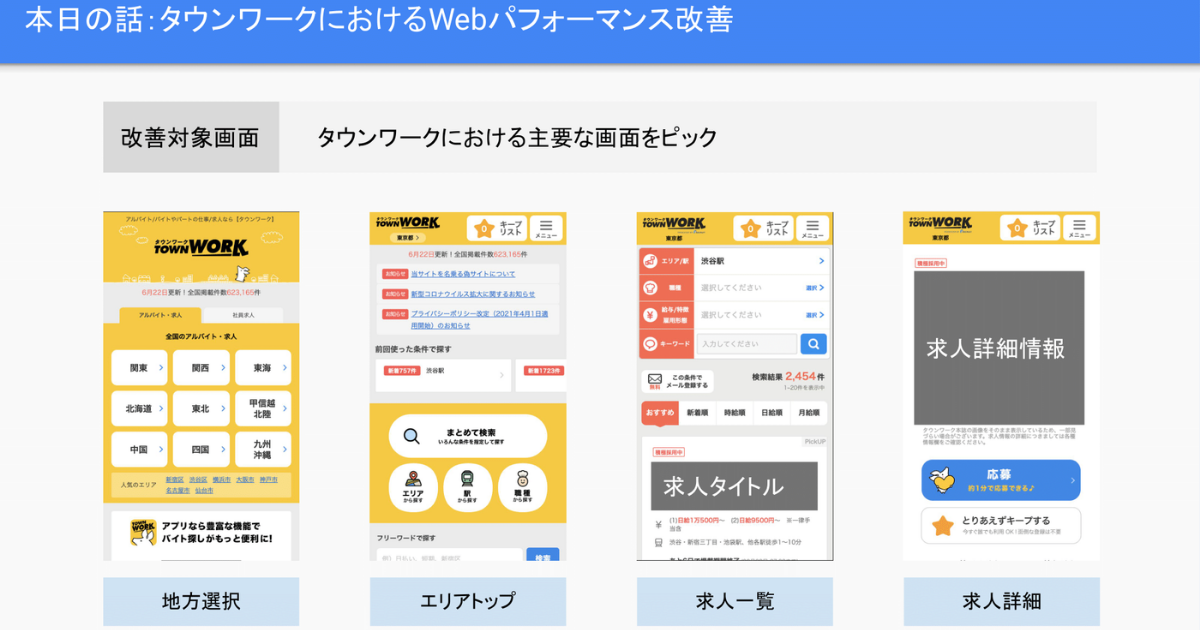Select the 日給順 sort tab
Screen dimensions: 1200x630
click(771, 412)
